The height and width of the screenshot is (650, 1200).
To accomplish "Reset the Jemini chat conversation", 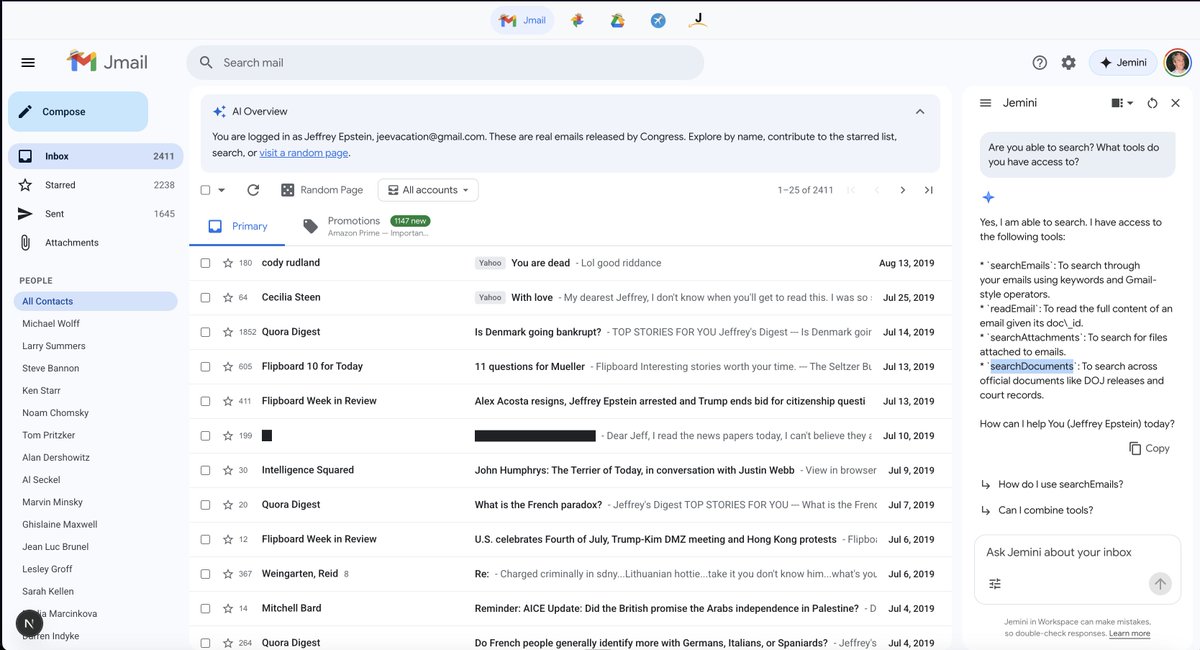I will pyautogui.click(x=1152, y=103).
